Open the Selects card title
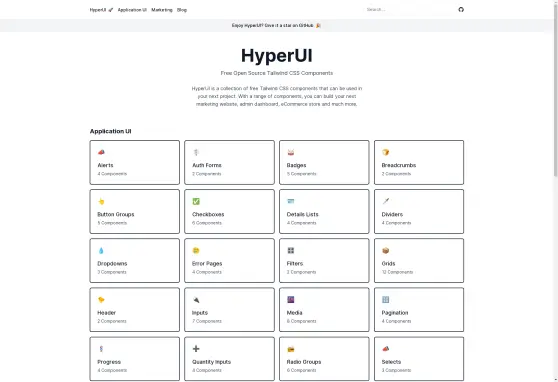 pos(391,362)
